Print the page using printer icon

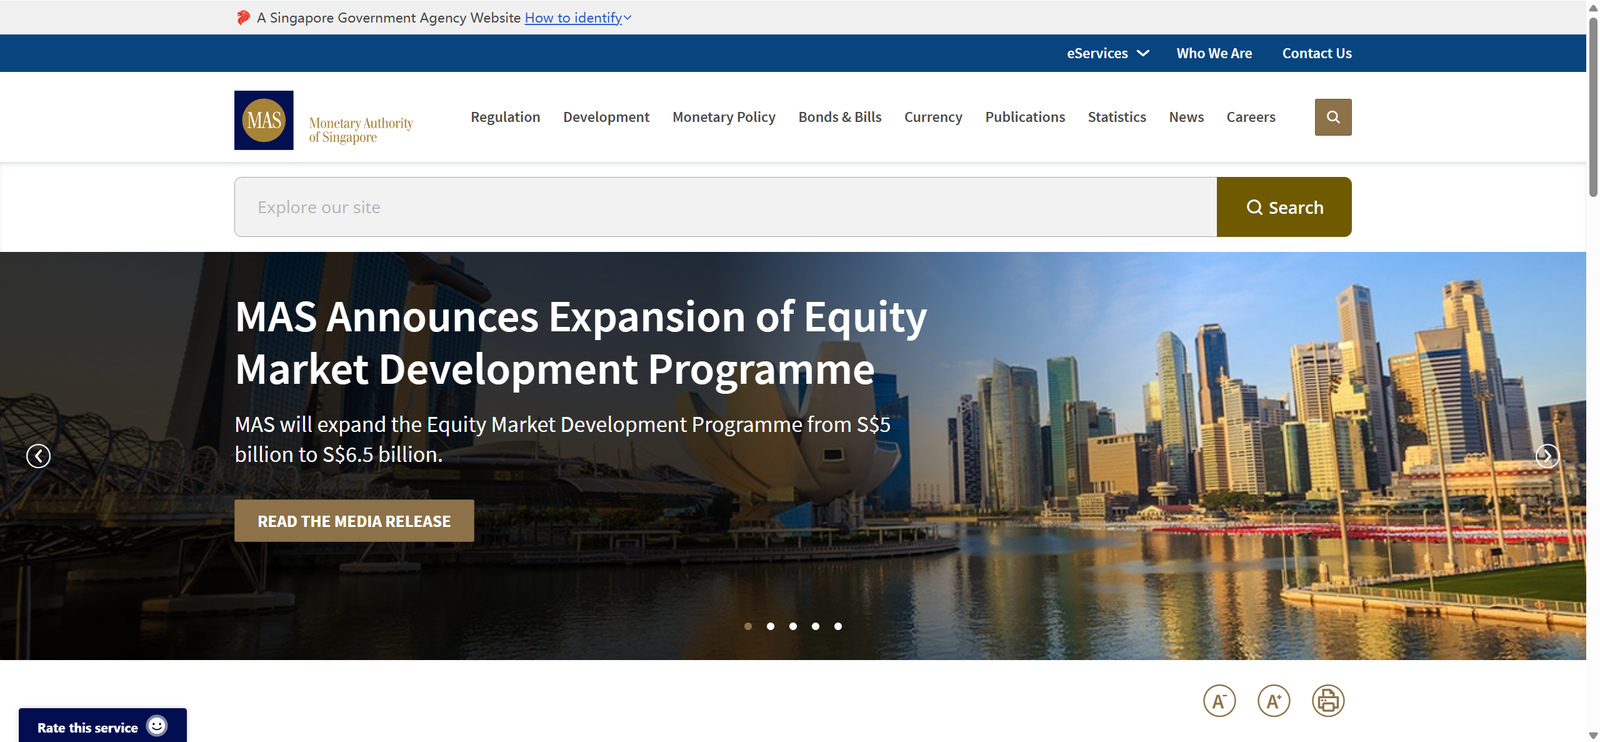pos(1328,701)
